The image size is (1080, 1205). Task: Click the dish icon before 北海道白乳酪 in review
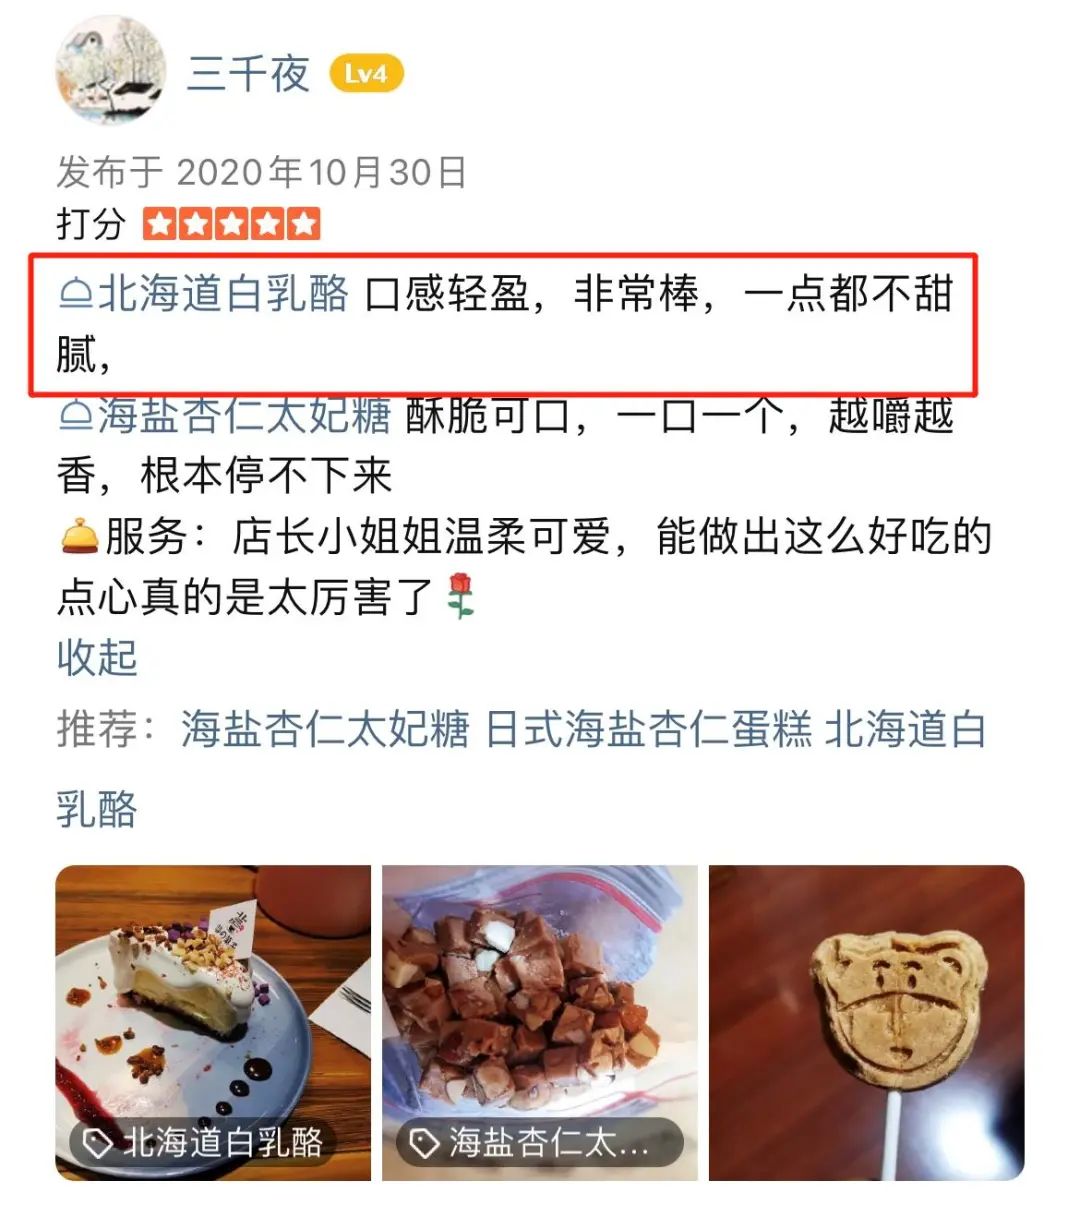77,293
